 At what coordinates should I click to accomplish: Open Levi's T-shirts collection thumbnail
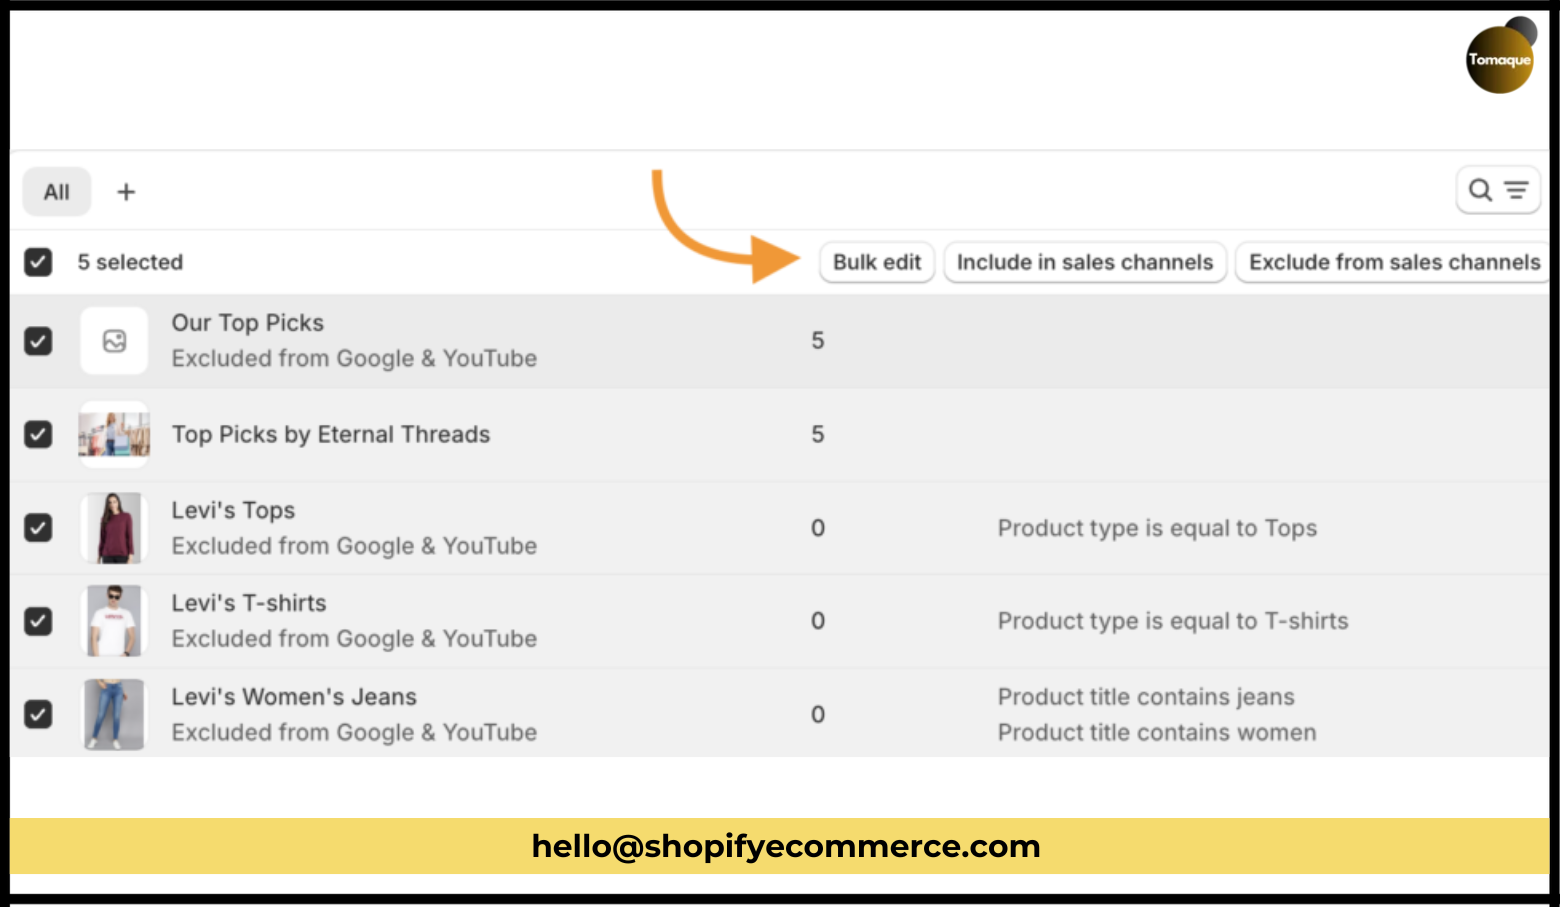tap(114, 621)
